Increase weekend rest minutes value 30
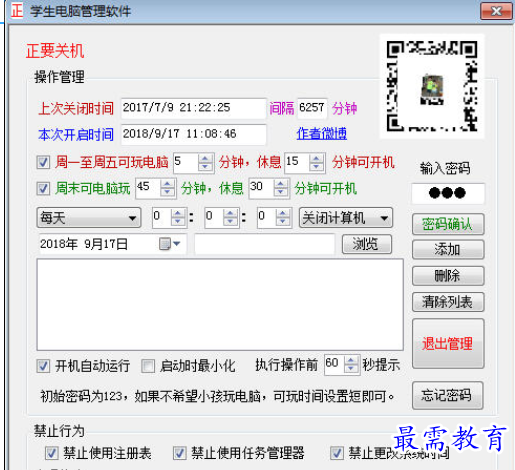 point(281,185)
